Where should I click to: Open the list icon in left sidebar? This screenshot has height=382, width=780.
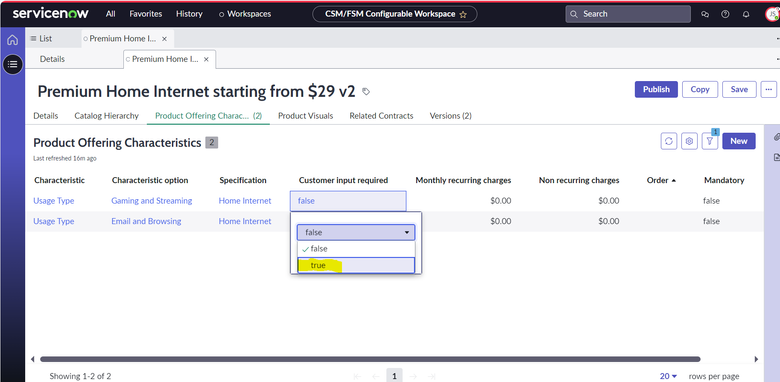coord(12,64)
